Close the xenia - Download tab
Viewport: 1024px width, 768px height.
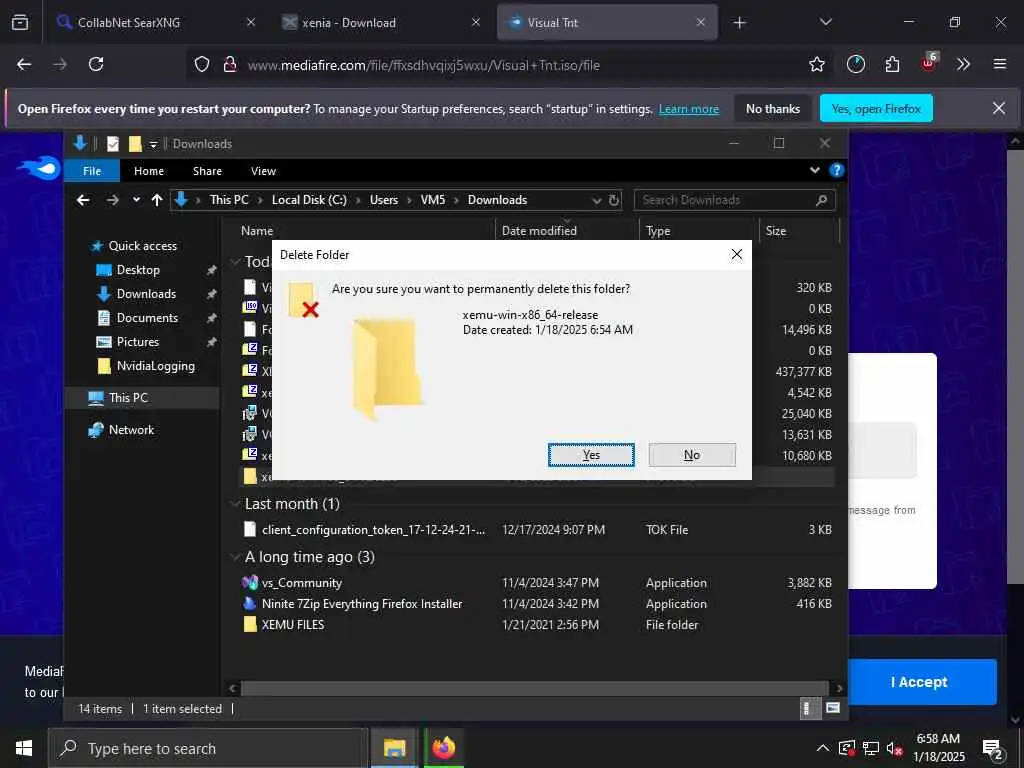click(476, 22)
